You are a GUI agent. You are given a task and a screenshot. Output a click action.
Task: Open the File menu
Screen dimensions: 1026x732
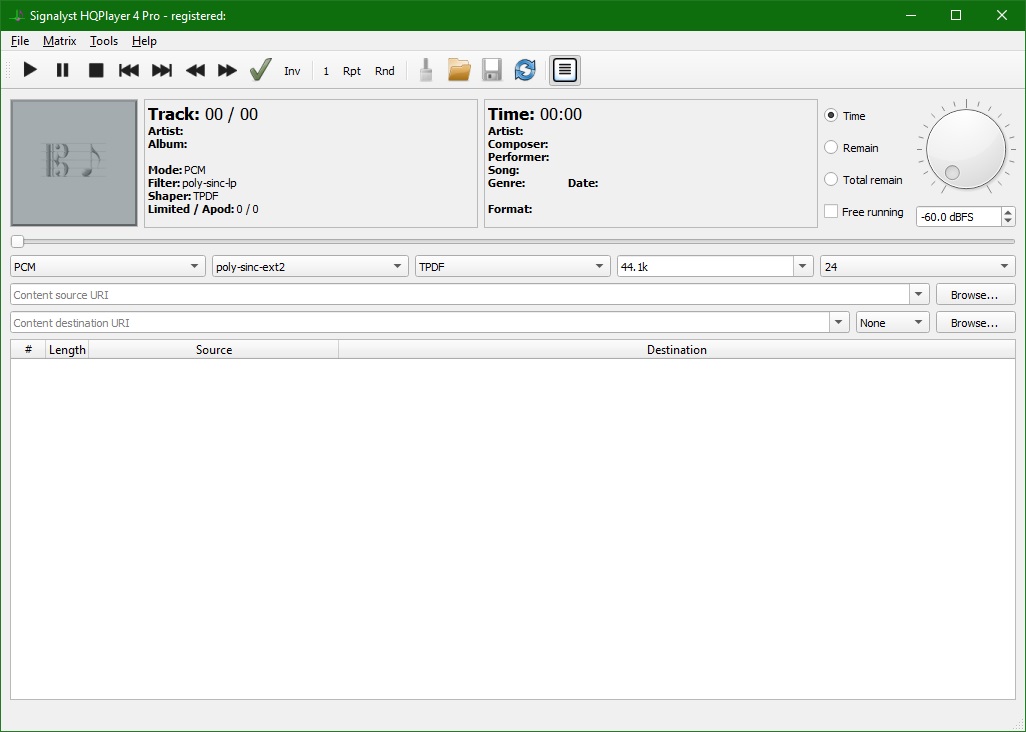coord(20,41)
